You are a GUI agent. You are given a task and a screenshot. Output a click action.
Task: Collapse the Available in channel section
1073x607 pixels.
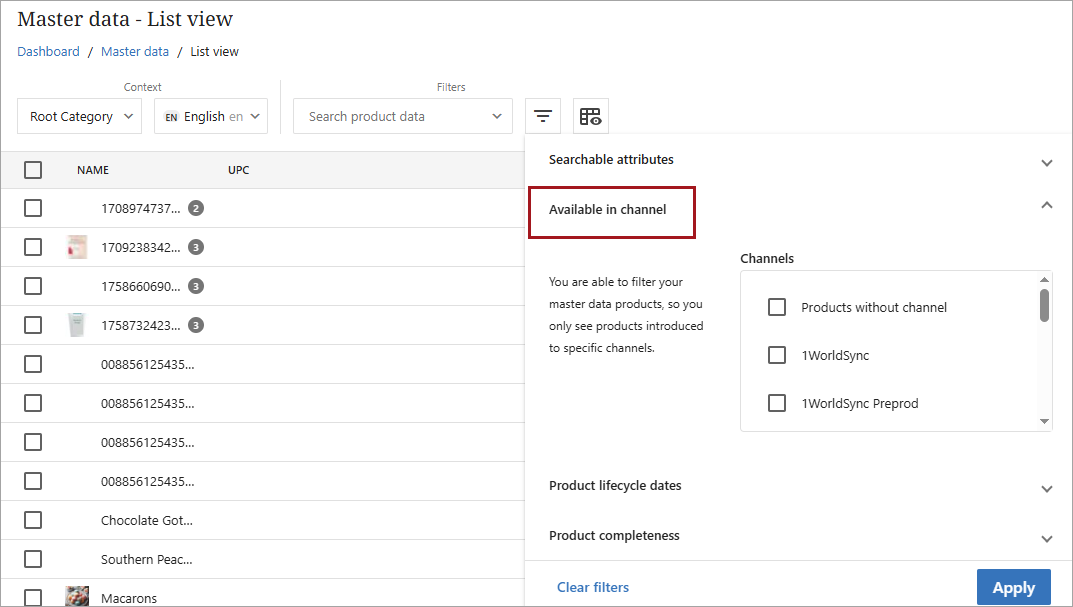(x=1046, y=205)
